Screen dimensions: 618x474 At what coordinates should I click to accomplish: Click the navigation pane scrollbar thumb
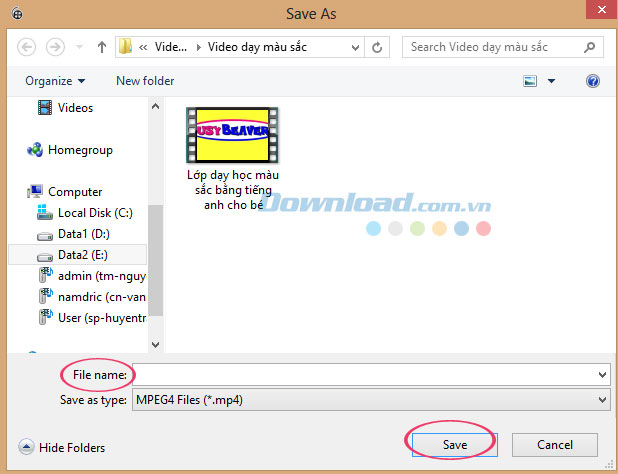click(155, 260)
